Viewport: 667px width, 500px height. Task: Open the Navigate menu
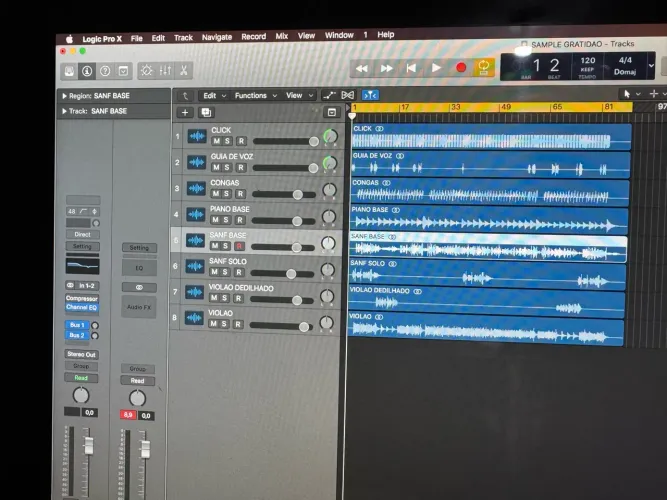(217, 37)
